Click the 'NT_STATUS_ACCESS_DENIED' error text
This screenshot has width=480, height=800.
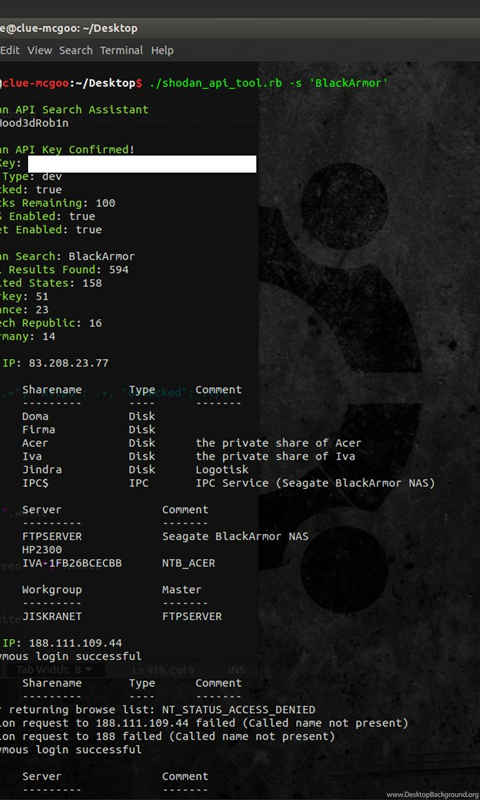(239, 710)
